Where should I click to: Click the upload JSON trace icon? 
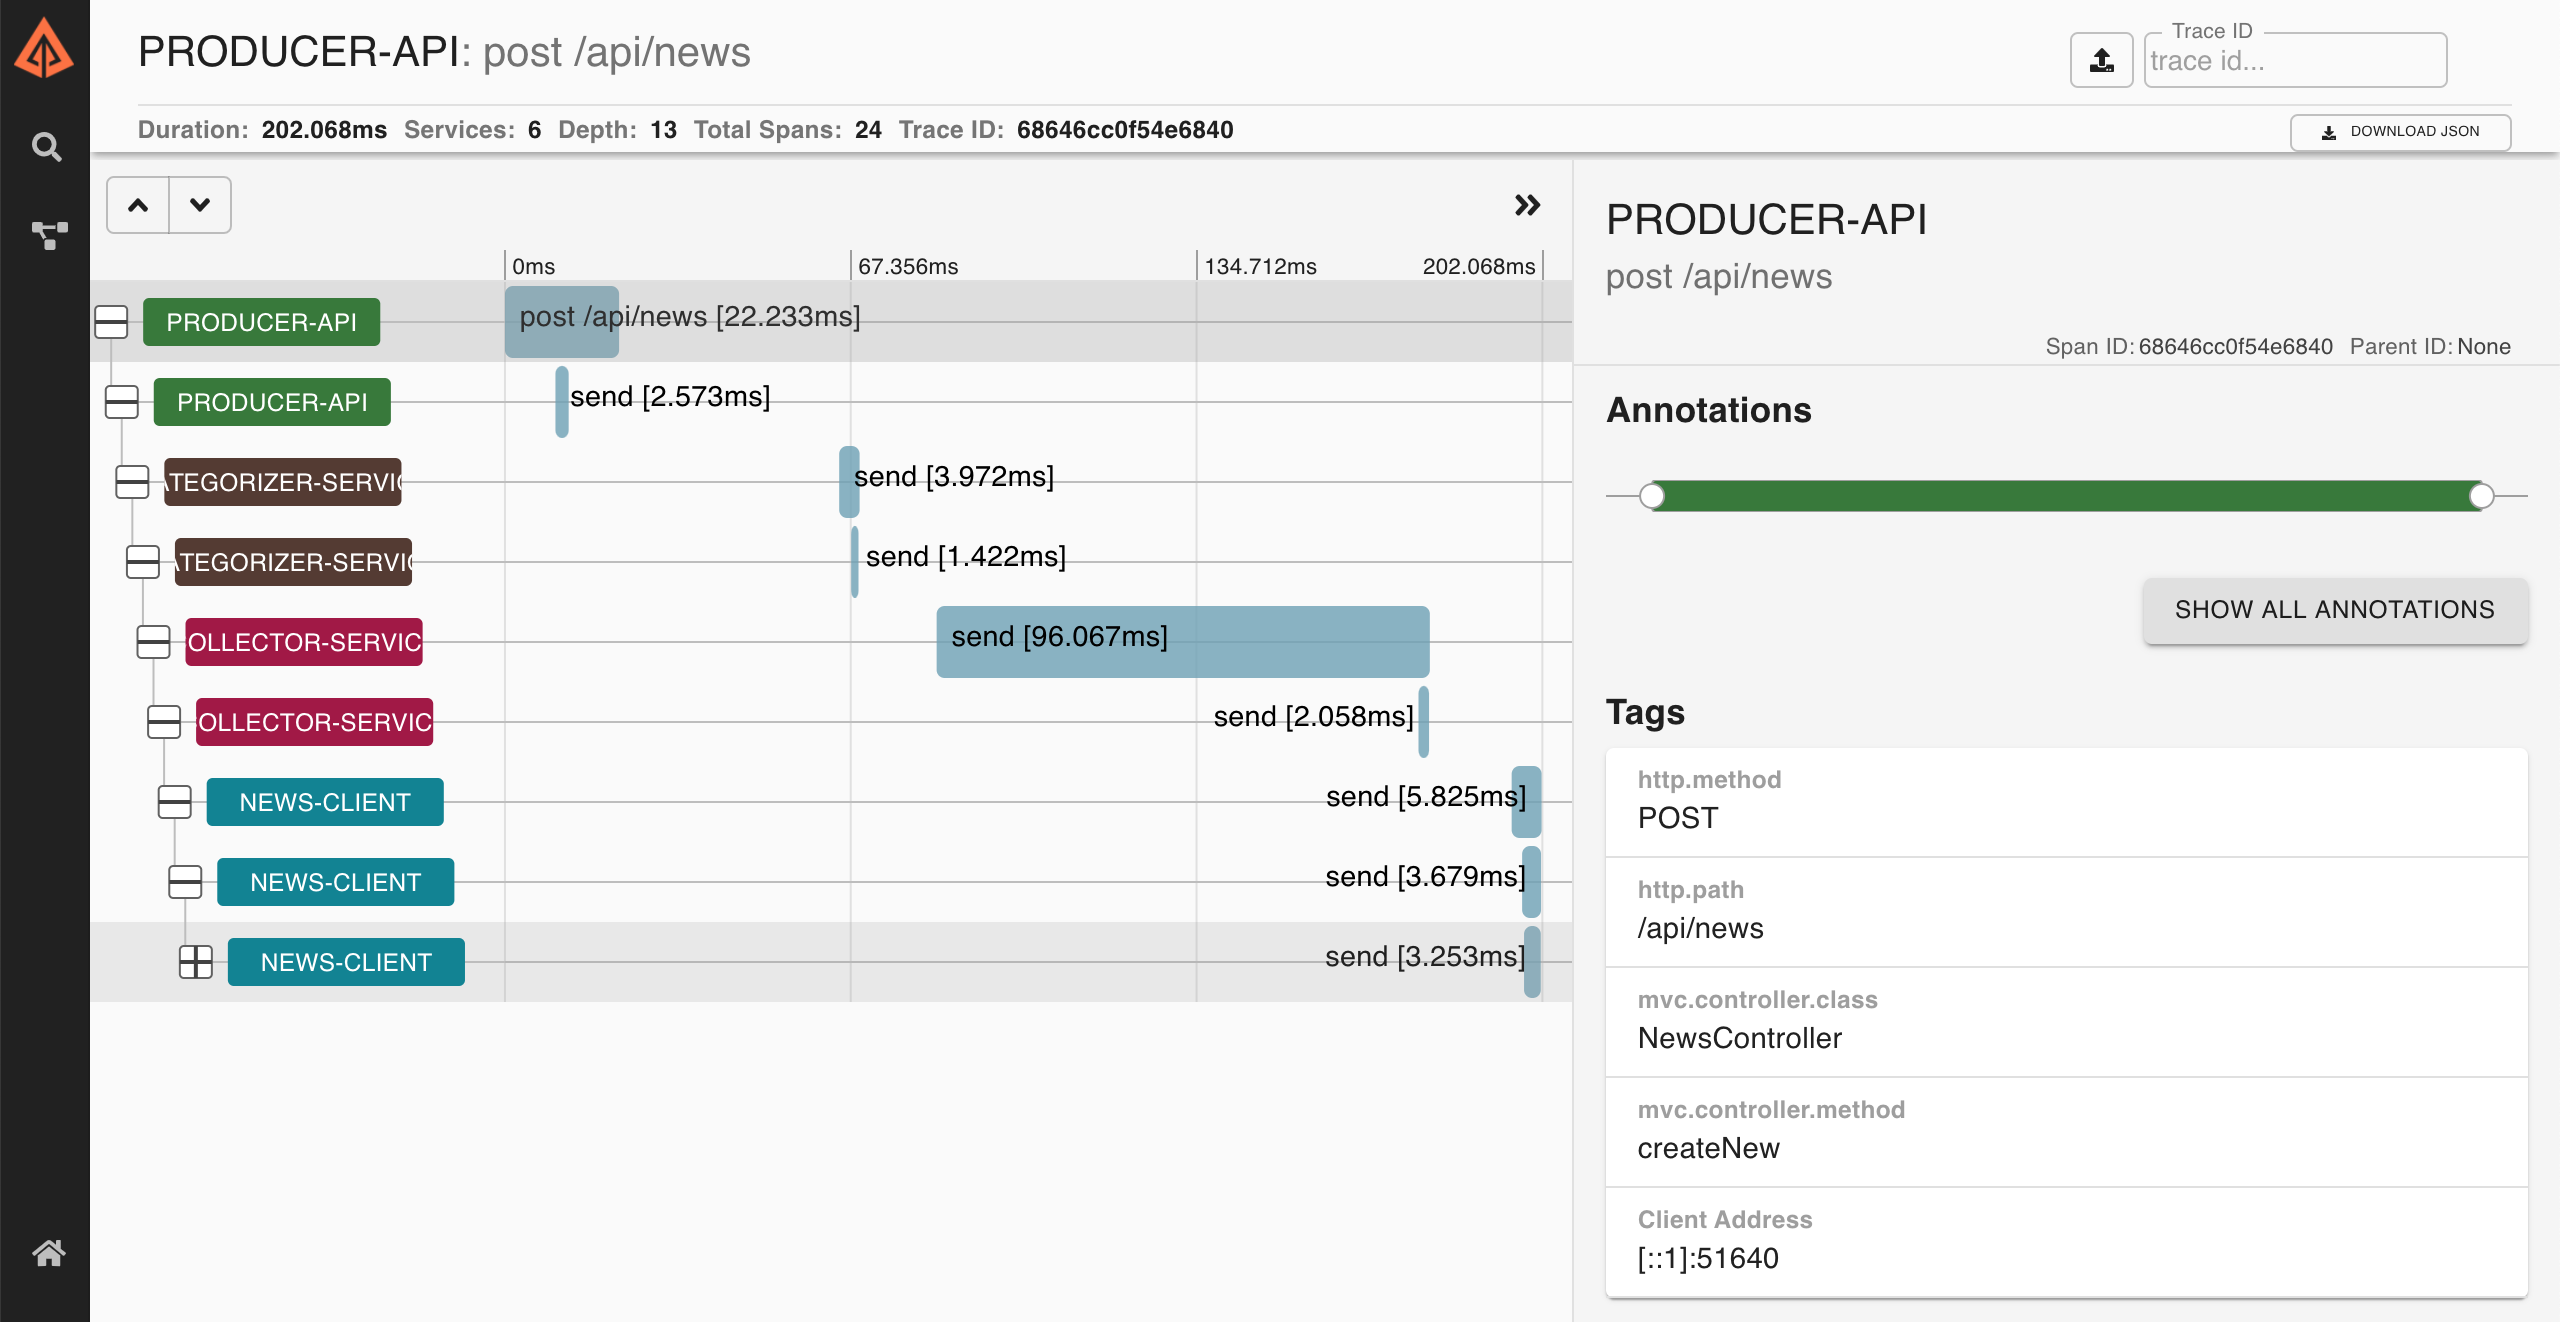tap(2101, 61)
